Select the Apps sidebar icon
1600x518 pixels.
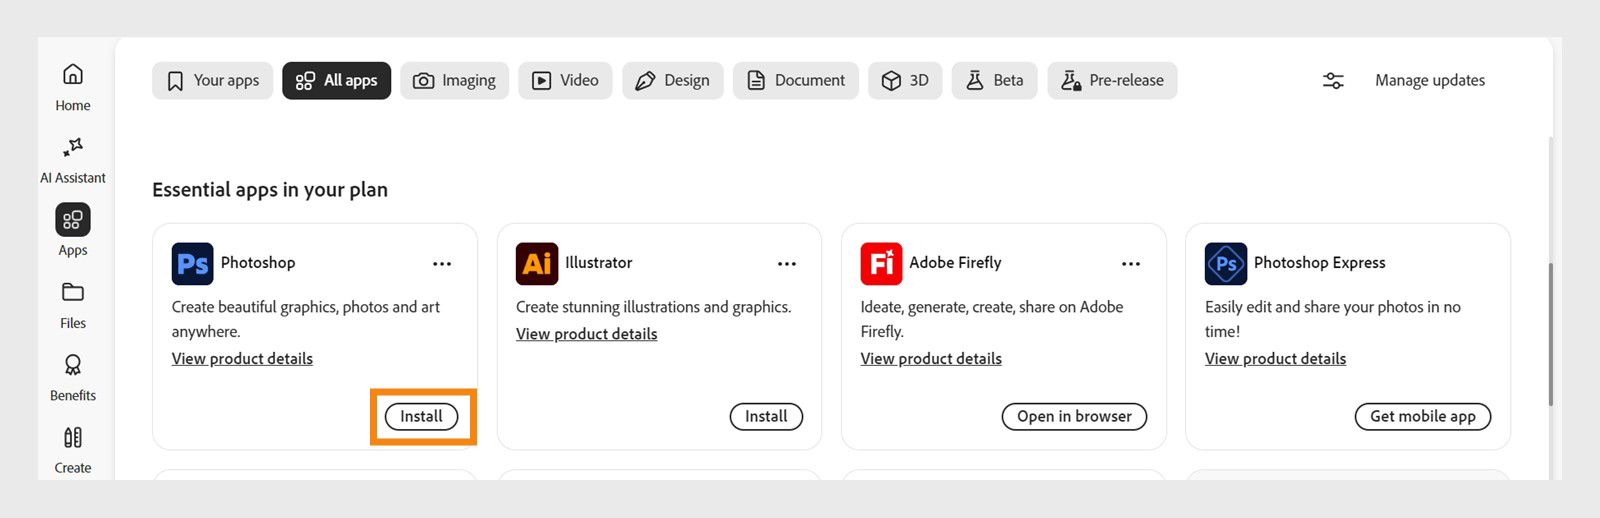pyautogui.click(x=73, y=220)
